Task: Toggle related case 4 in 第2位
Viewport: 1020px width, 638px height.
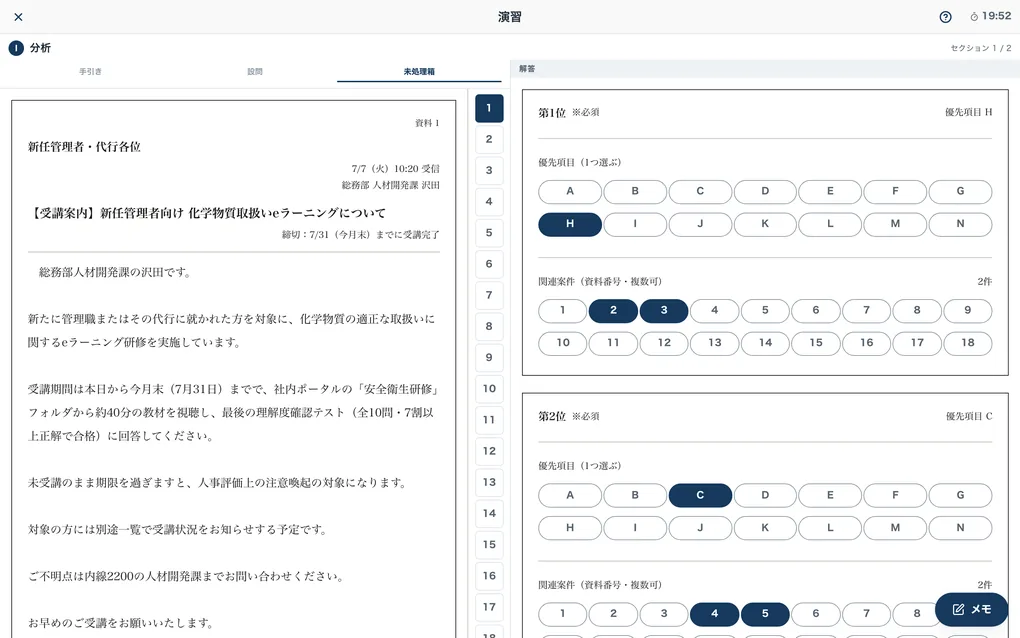Action: coord(715,614)
